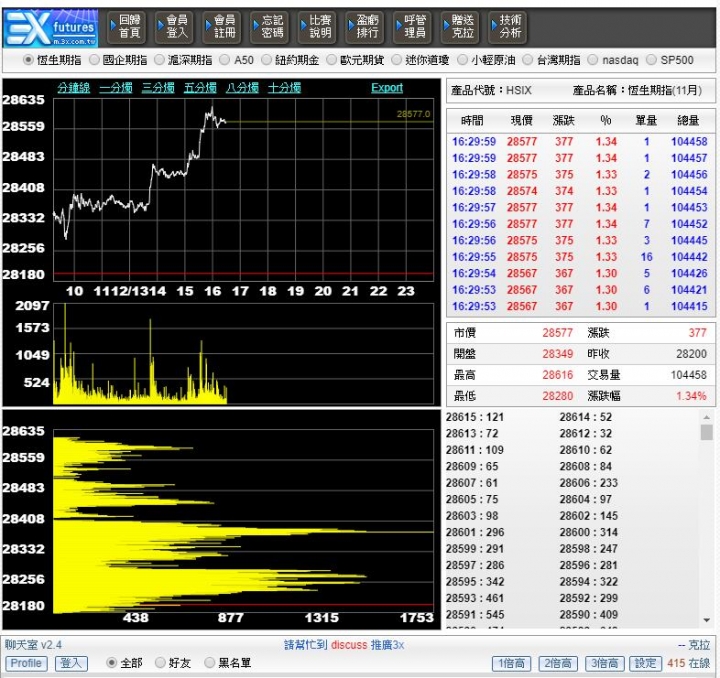Click the 最高 value 28616
The image size is (720, 678).
[x=557, y=375]
